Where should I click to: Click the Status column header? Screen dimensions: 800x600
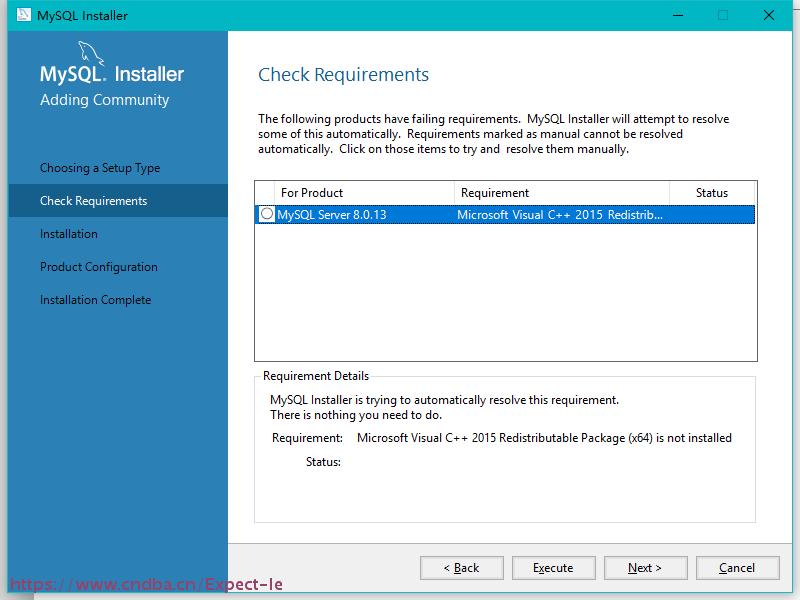coord(712,193)
